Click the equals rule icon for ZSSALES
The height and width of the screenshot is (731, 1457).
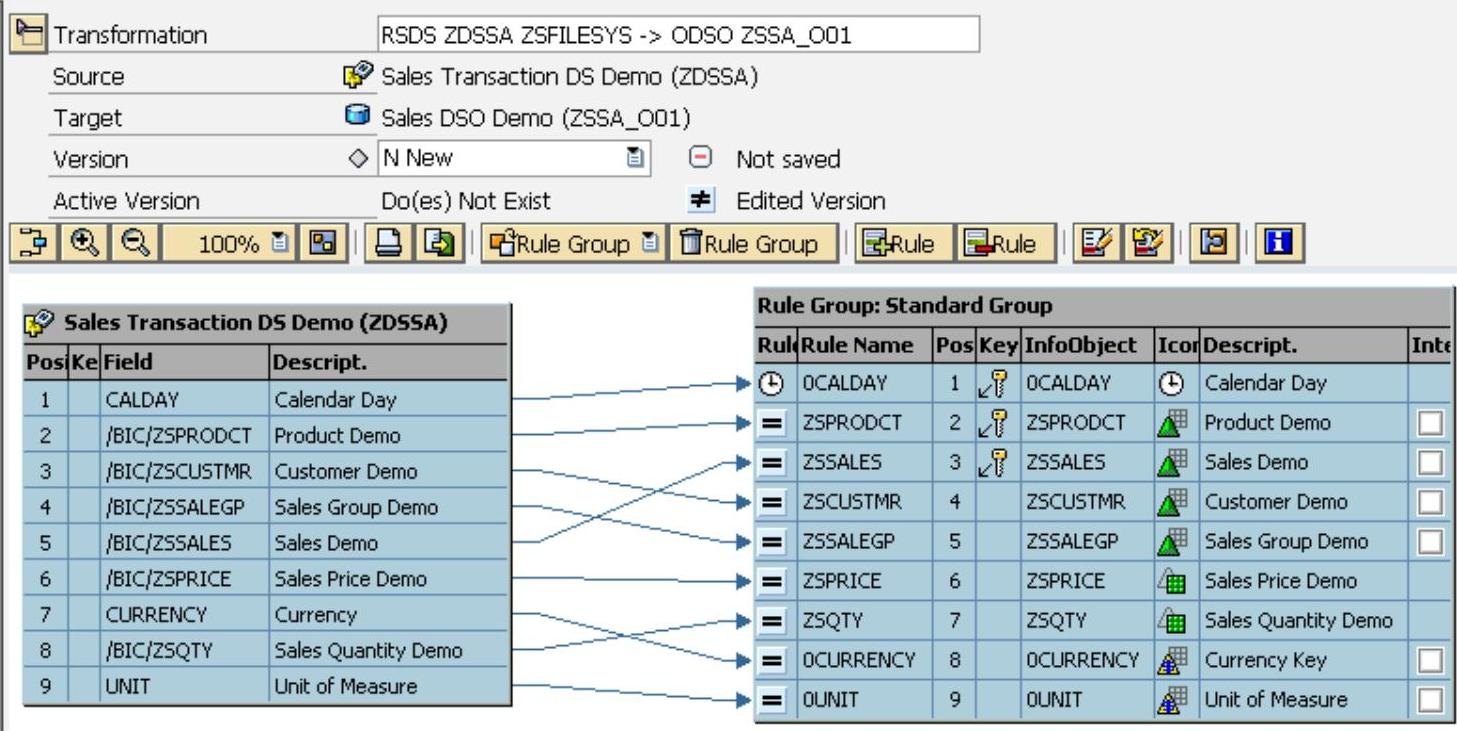point(772,462)
